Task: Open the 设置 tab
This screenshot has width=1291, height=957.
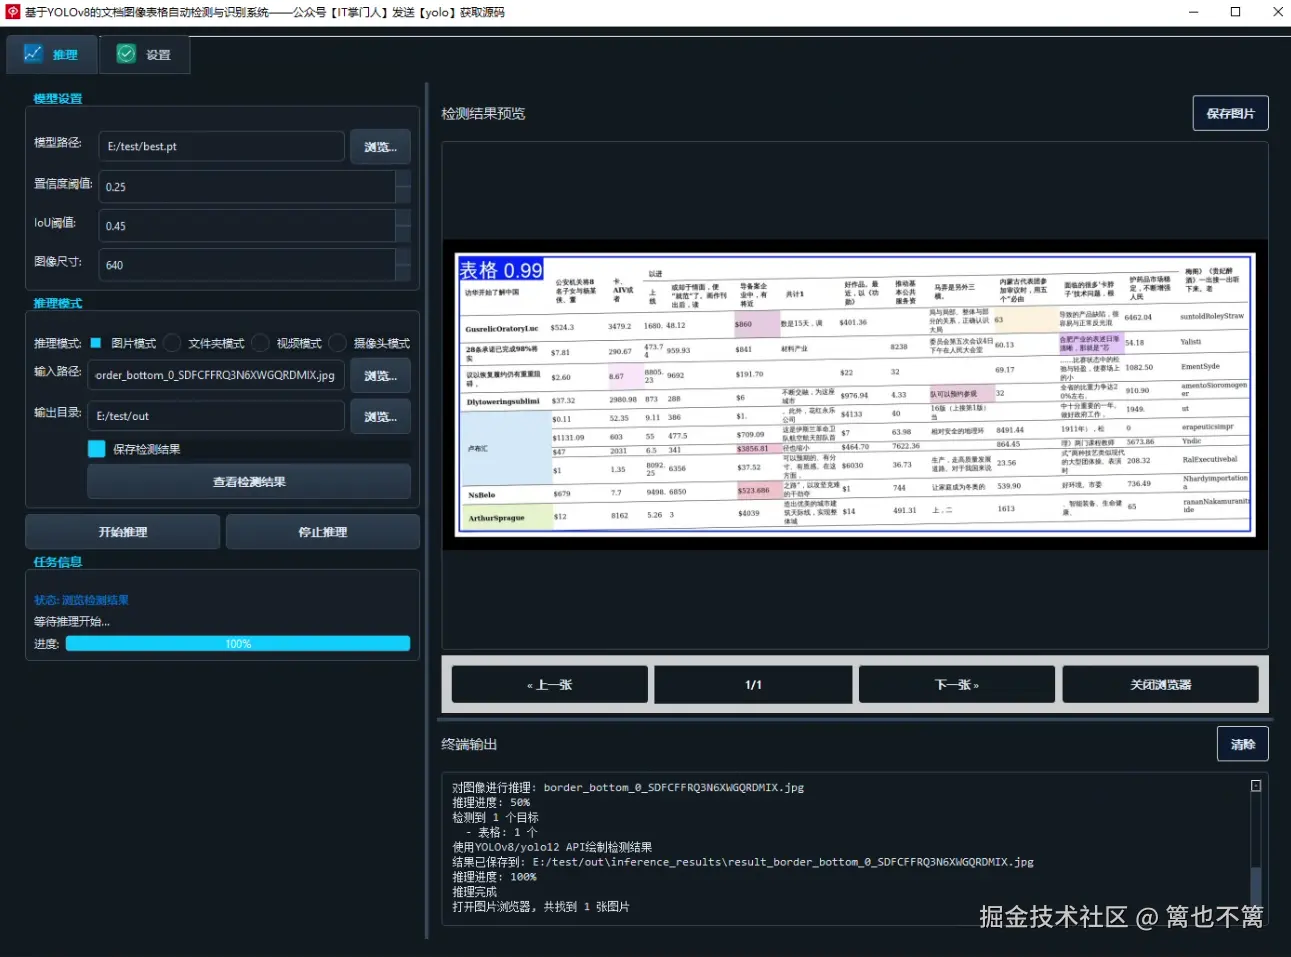Action: [144, 55]
